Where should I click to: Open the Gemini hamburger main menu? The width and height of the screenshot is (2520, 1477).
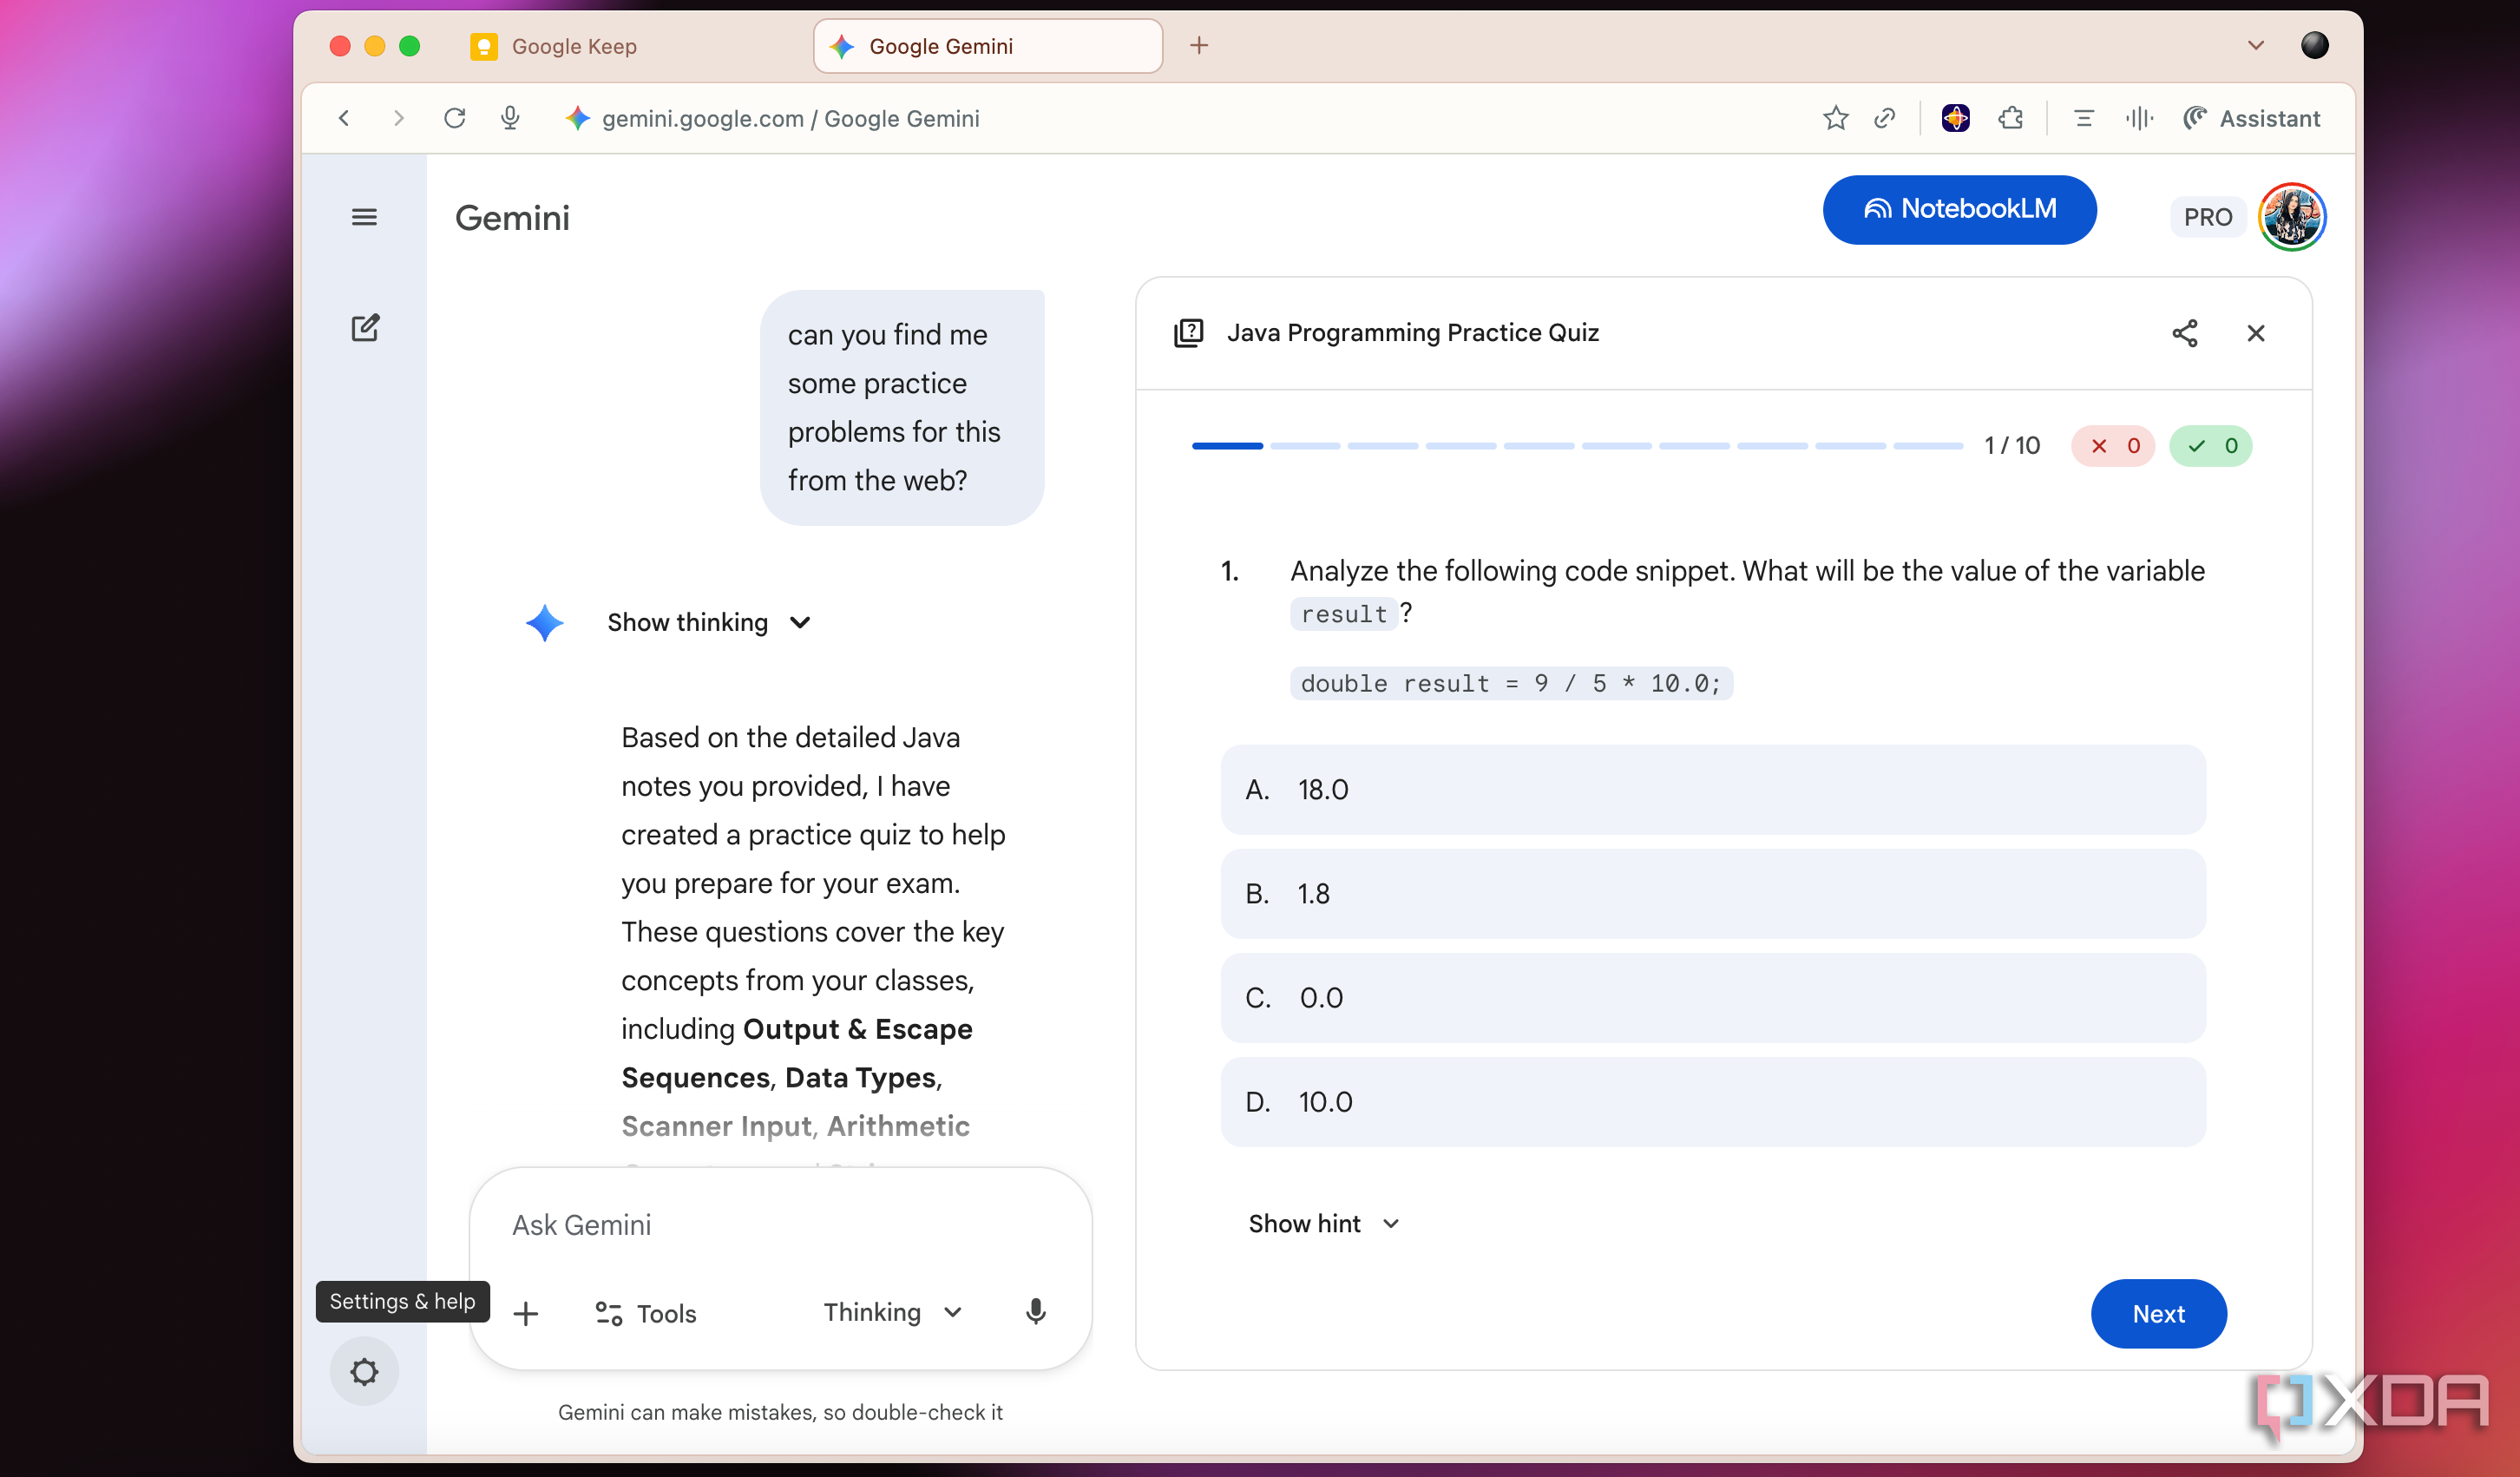point(364,217)
